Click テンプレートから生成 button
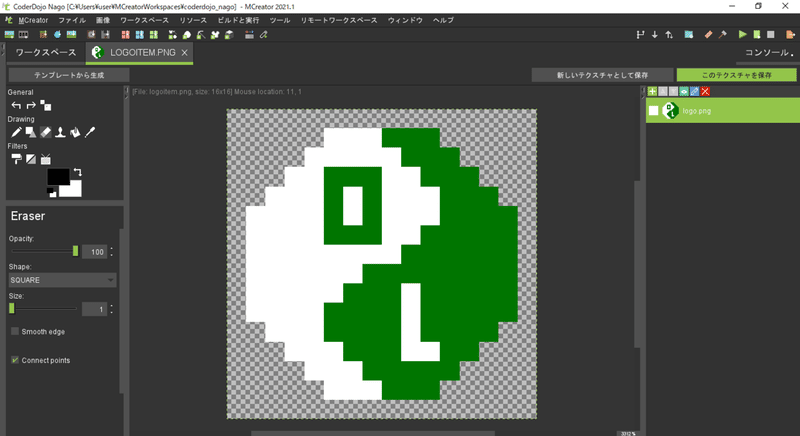 click(x=69, y=75)
